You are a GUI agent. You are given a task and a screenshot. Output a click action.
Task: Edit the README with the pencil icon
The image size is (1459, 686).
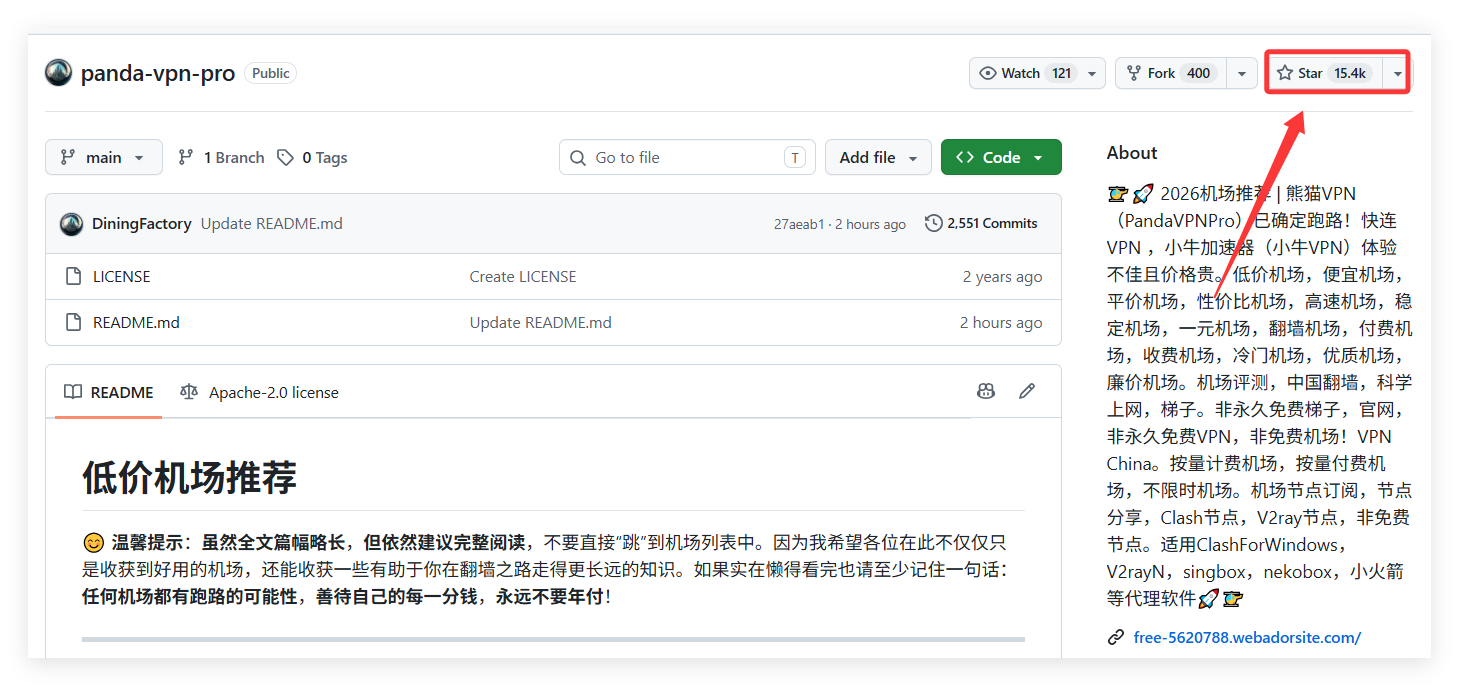click(x=1027, y=391)
